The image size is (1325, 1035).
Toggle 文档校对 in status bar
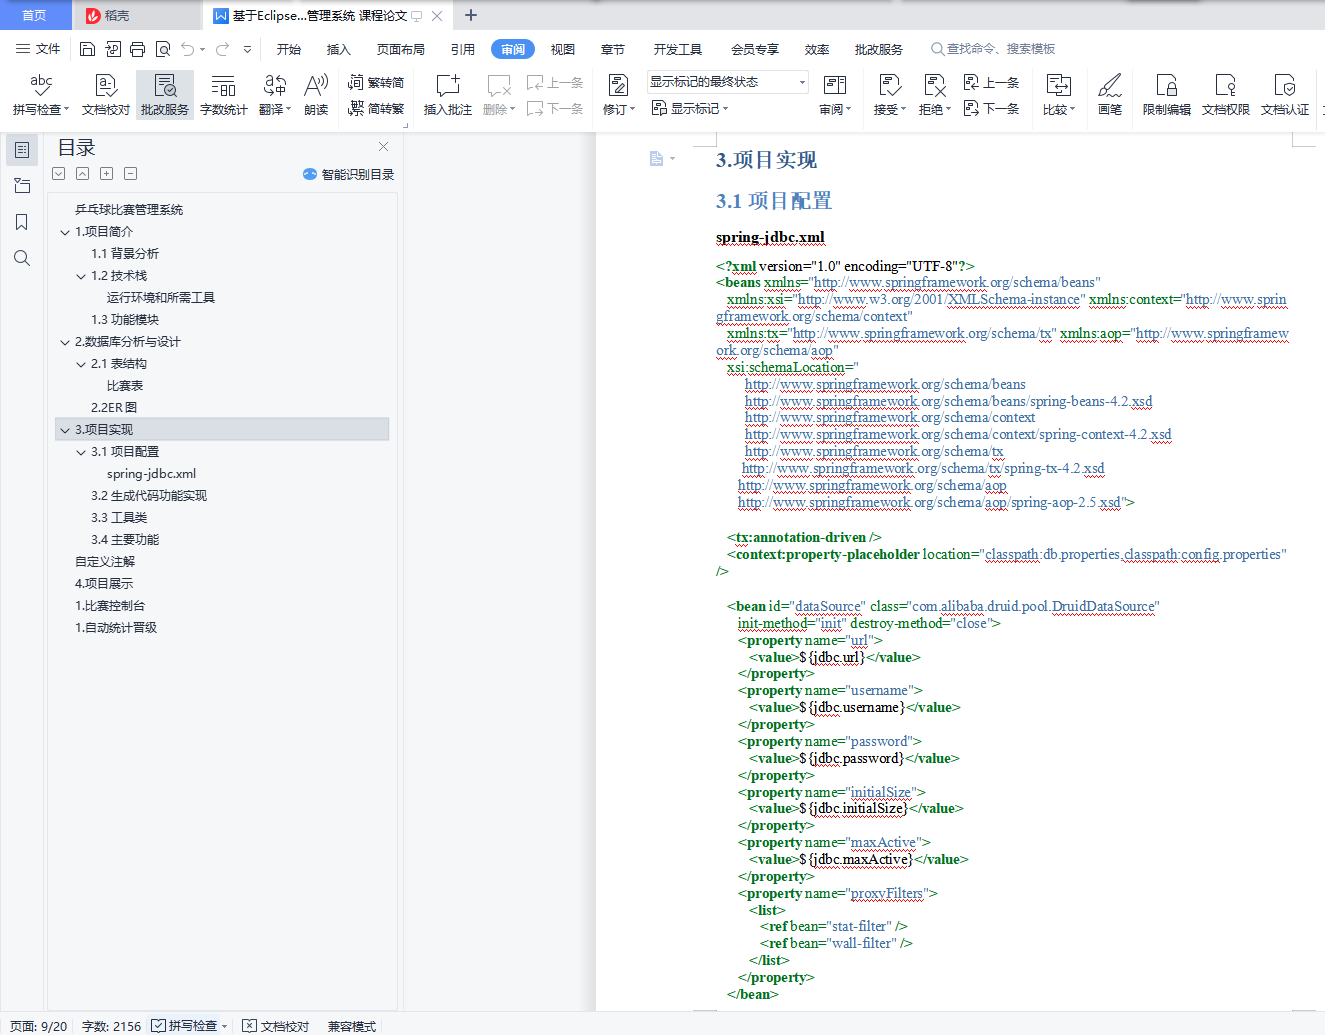pyautogui.click(x=276, y=1026)
